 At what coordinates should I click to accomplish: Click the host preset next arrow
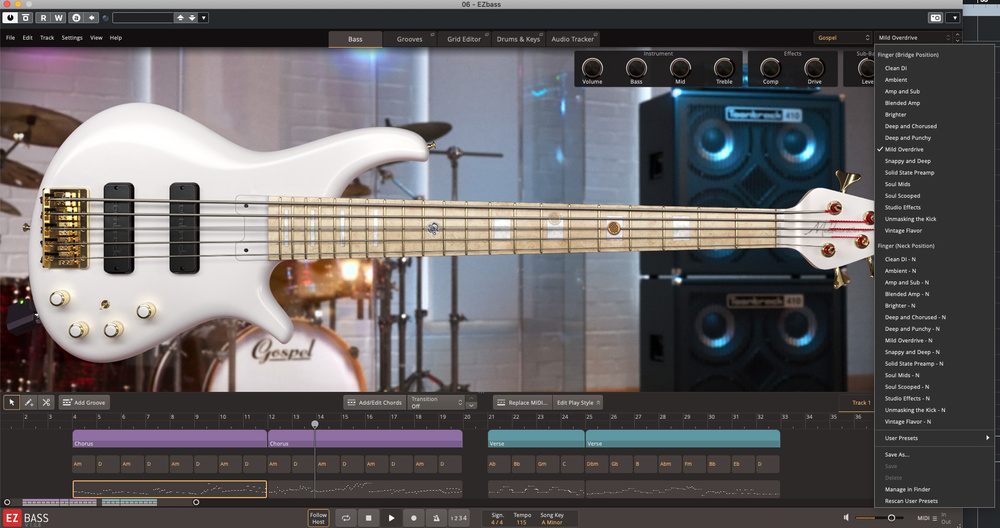click(x=191, y=18)
